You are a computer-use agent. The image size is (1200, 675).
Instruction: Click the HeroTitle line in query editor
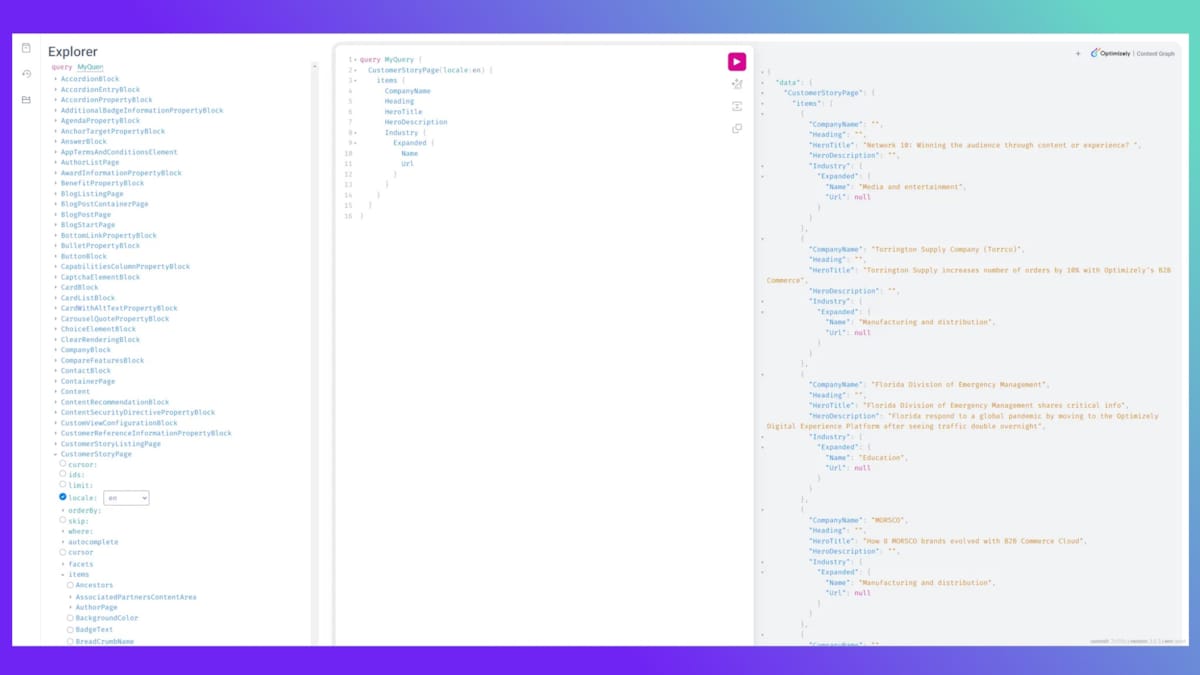pos(404,112)
